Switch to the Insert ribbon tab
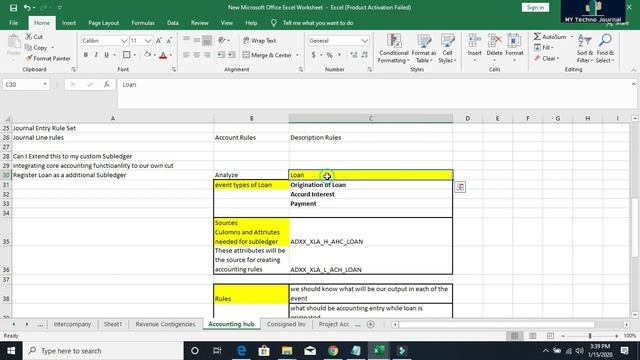Image resolution: width=640 pixels, height=360 pixels. coord(69,23)
